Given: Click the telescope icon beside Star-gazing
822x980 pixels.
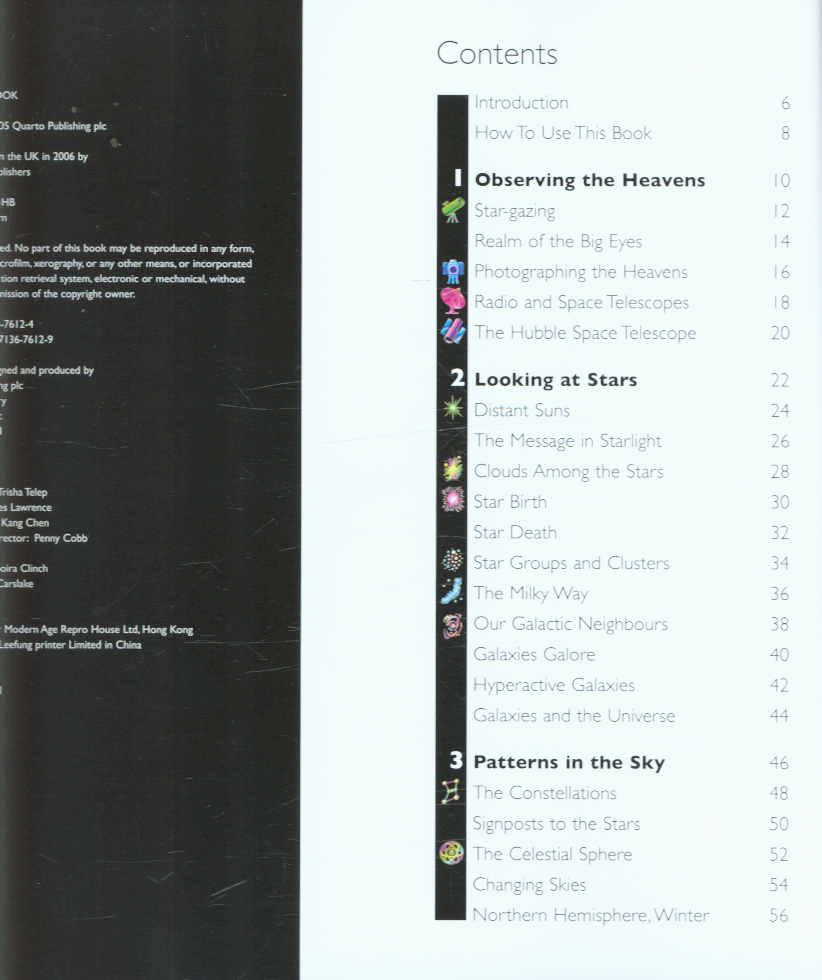Looking at the screenshot, I should (x=453, y=211).
